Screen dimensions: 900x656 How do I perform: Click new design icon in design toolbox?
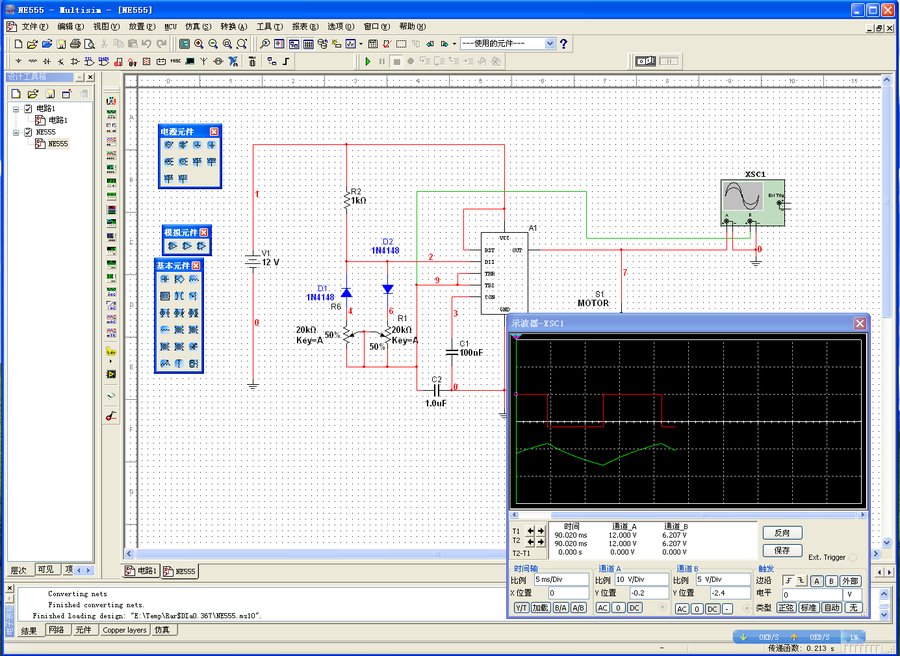(x=16, y=94)
